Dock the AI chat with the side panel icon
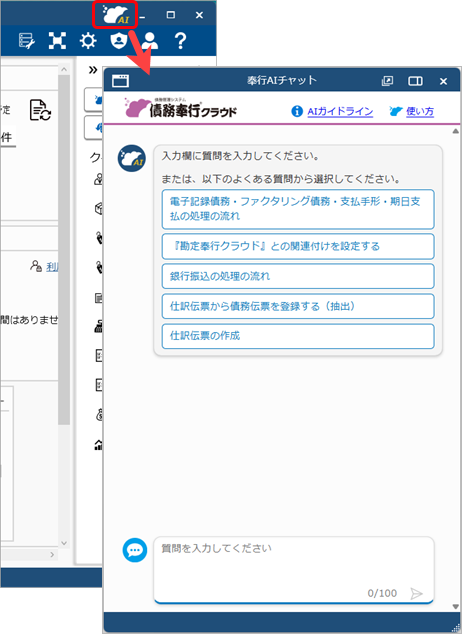 [x=415, y=81]
